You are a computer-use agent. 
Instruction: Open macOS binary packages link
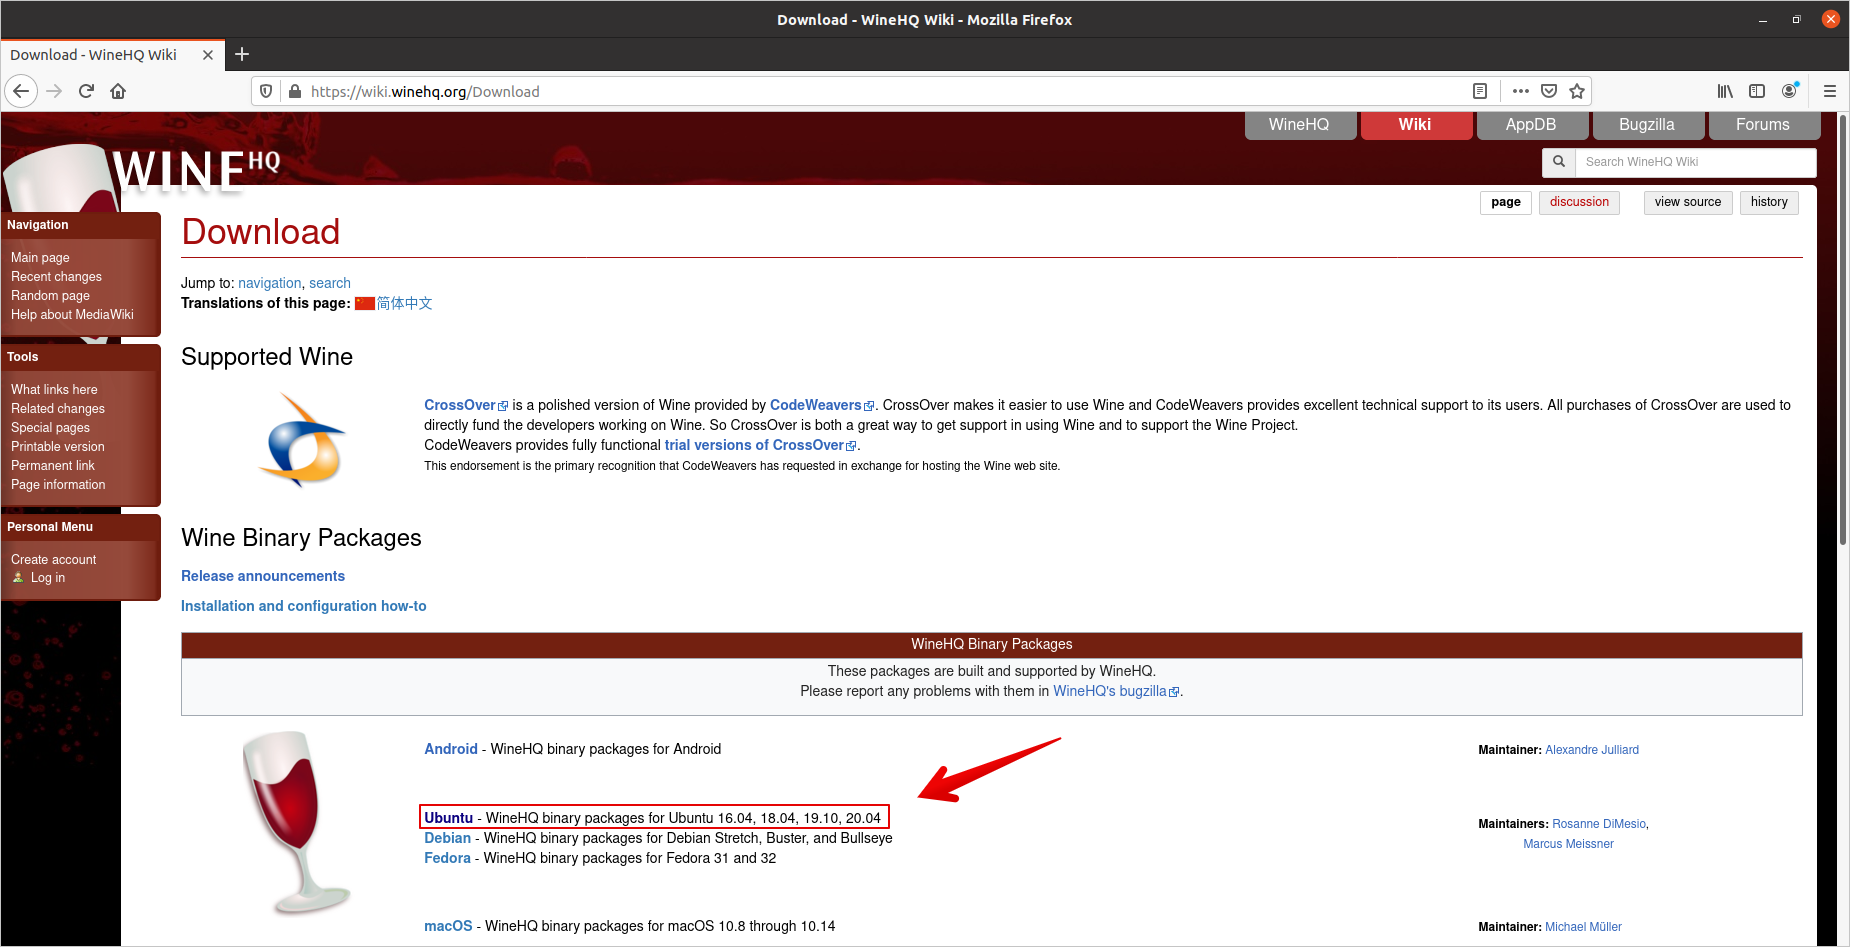448,926
